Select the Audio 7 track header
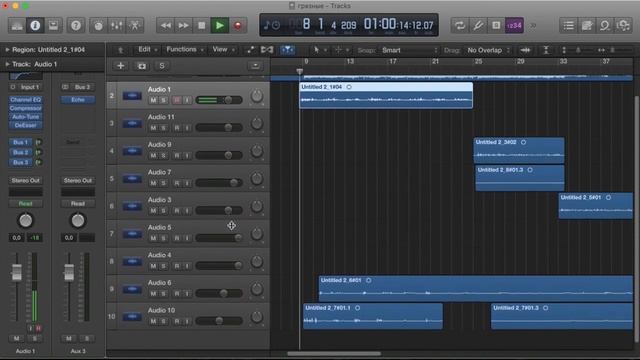The width and height of the screenshot is (640, 360). (188, 178)
